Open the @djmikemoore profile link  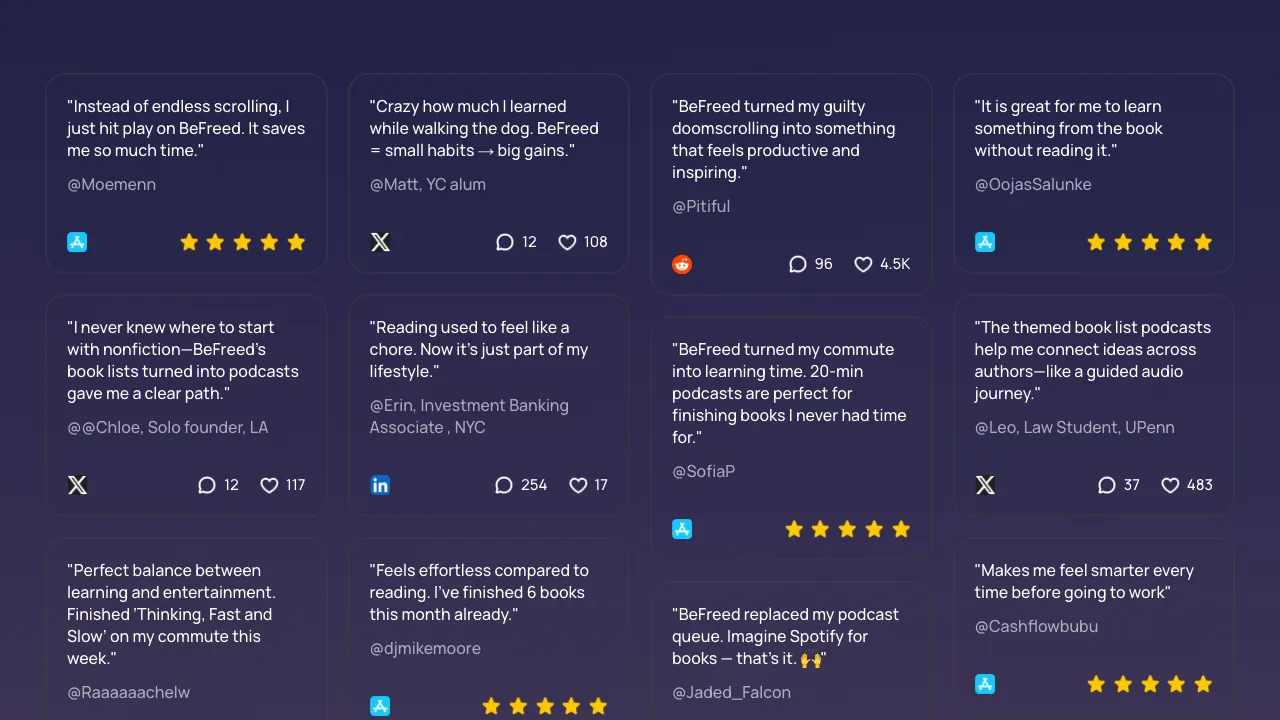[x=425, y=648]
